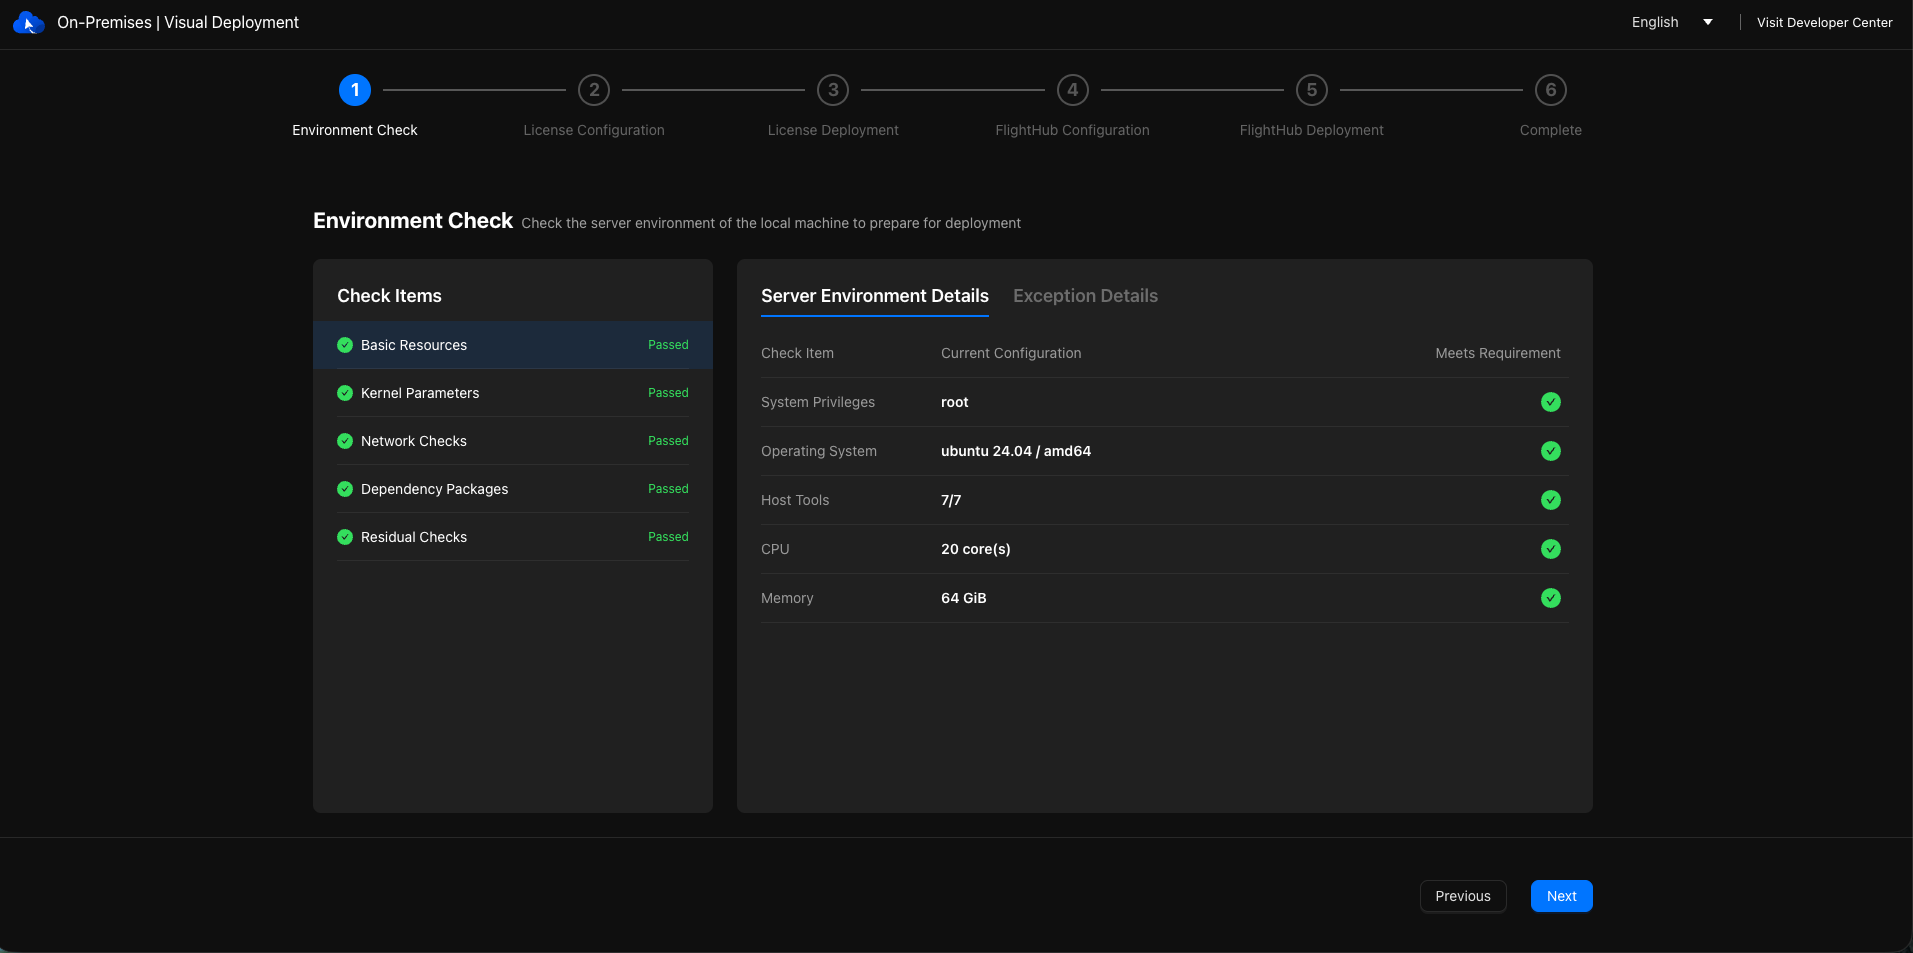Viewport: 1913px width, 953px height.
Task: Click the blue cloud logo icon
Action: tap(28, 22)
